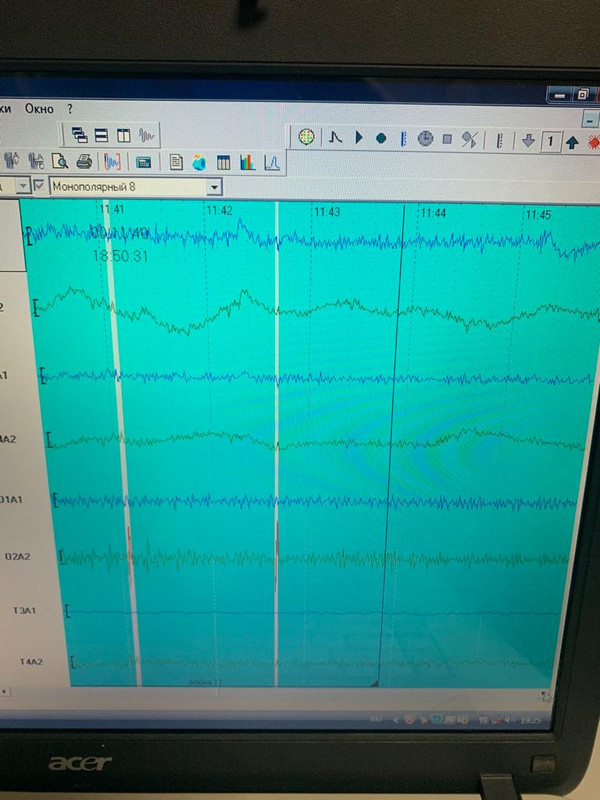Minimize the inner document window
This screenshot has width=600, height=800.
click(591, 120)
